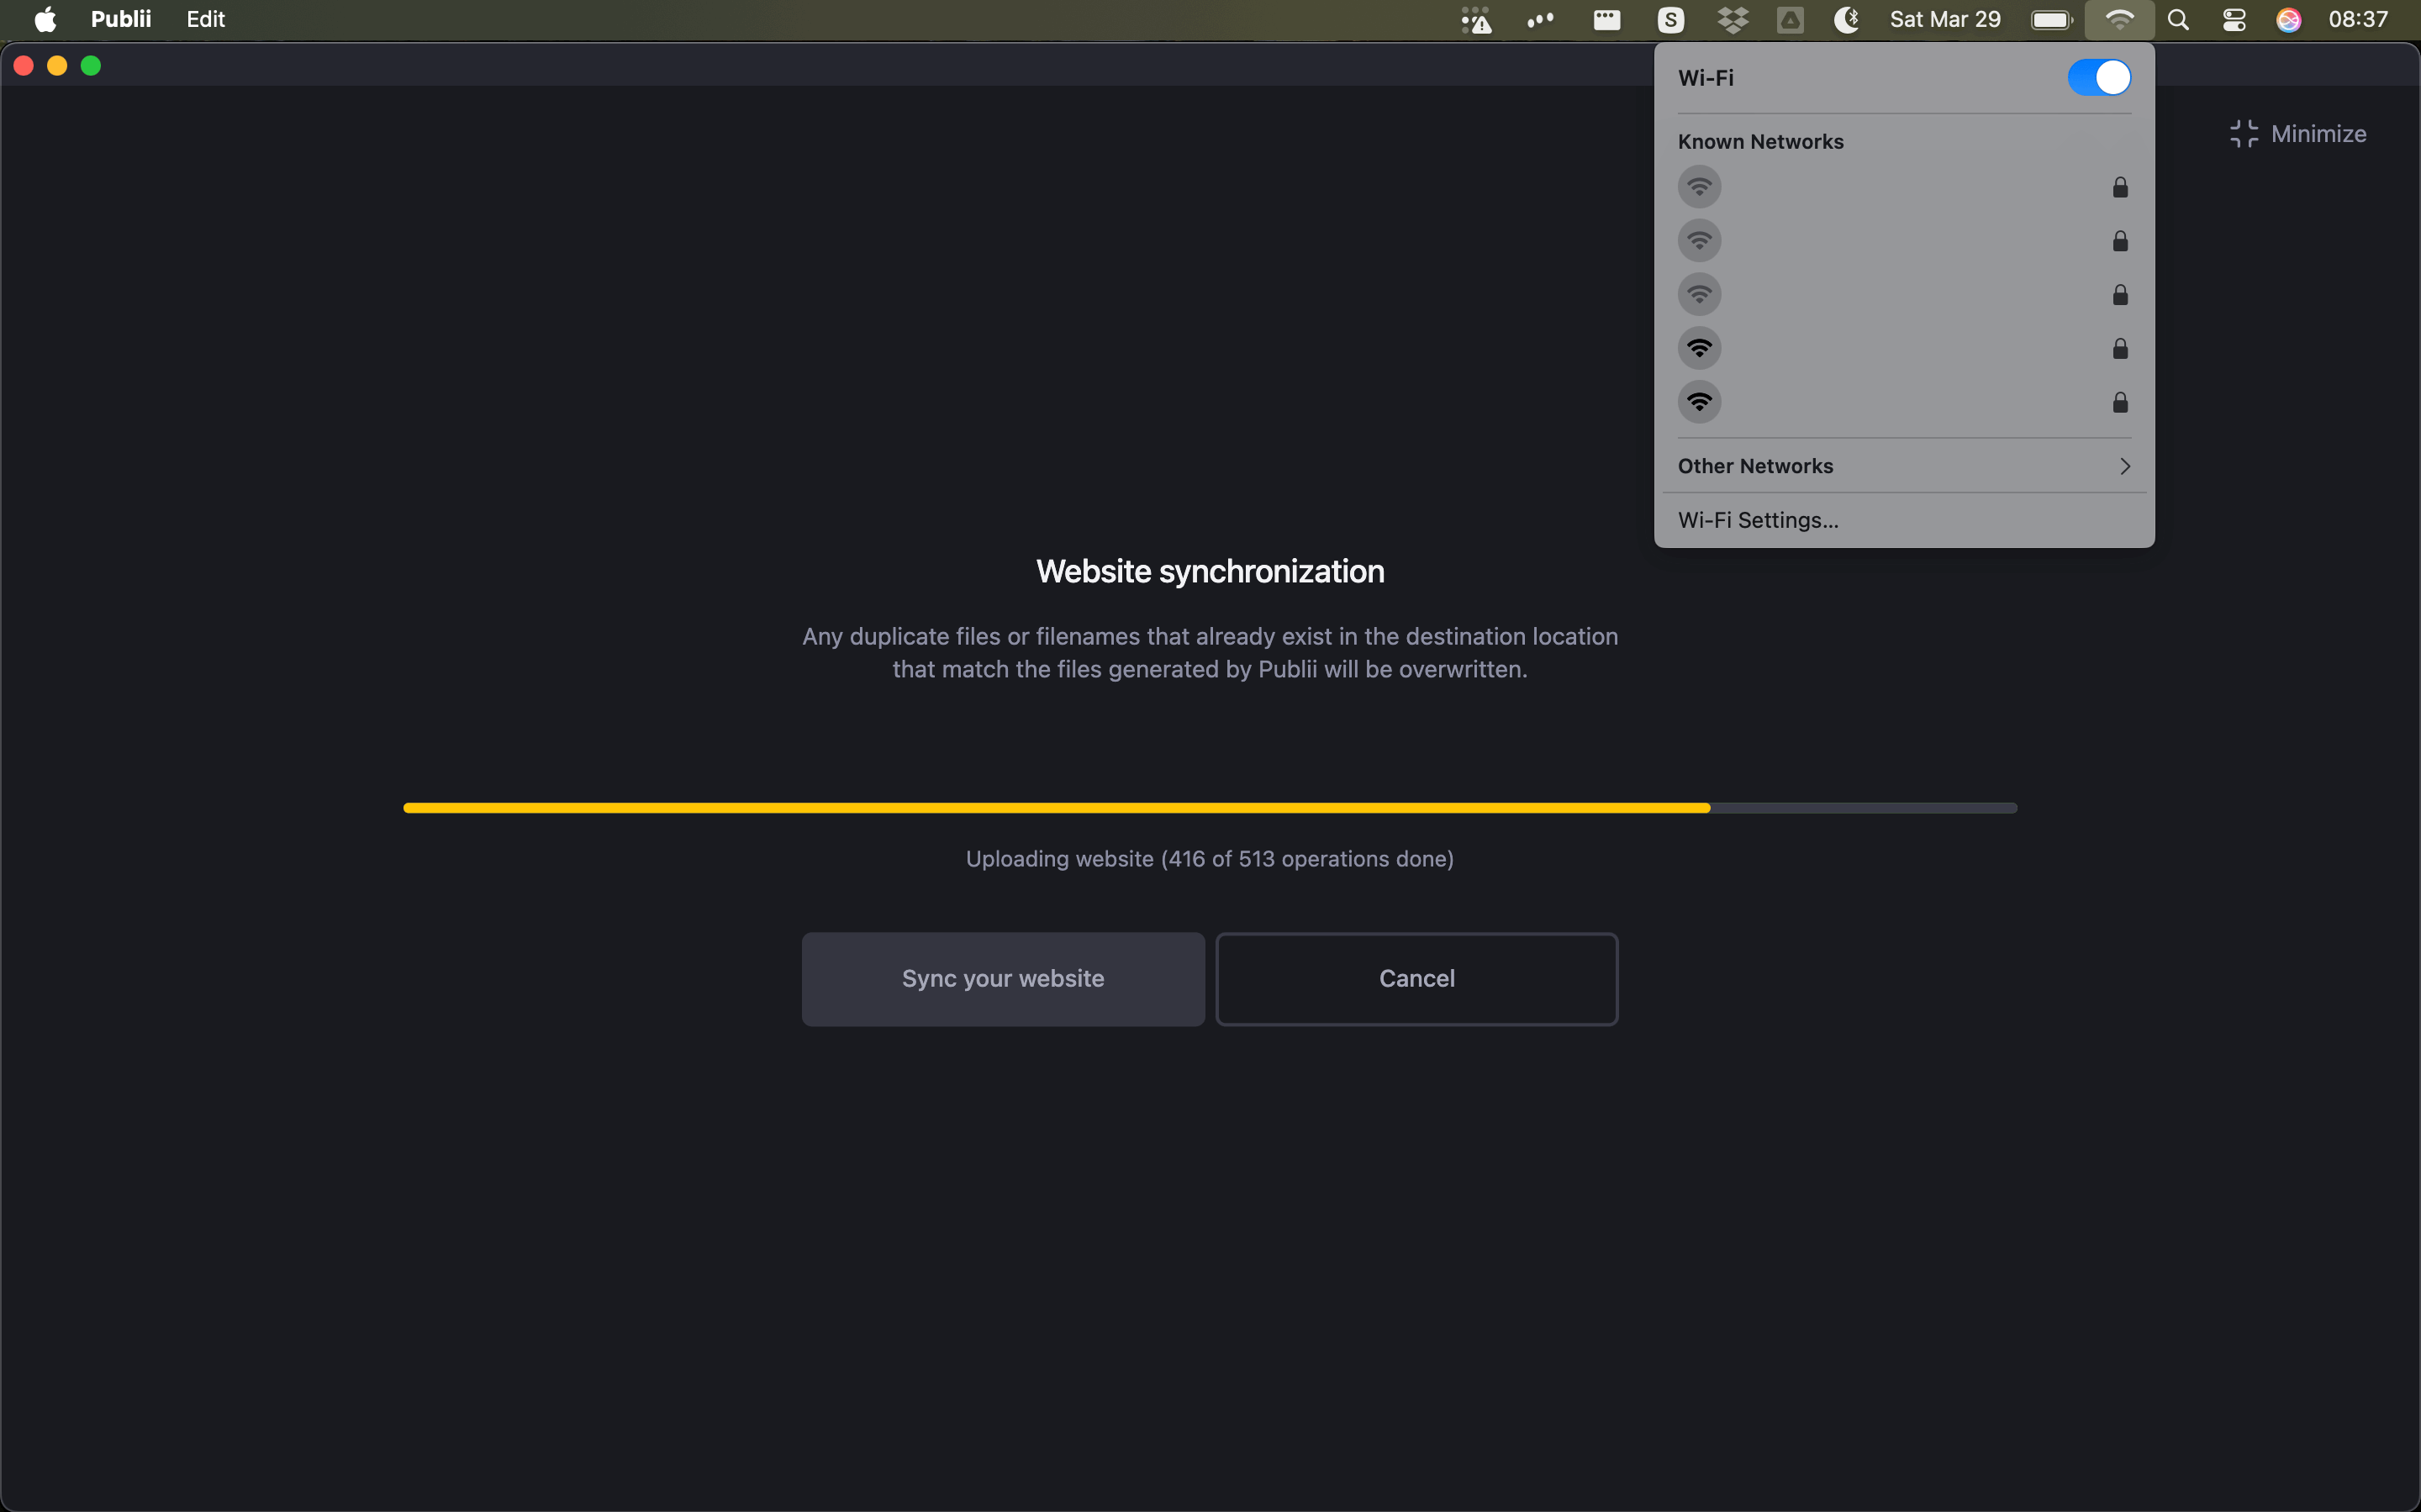Viewport: 2421px width, 1512px height.
Task: Click the yellow minimize window button
Action: 57,66
